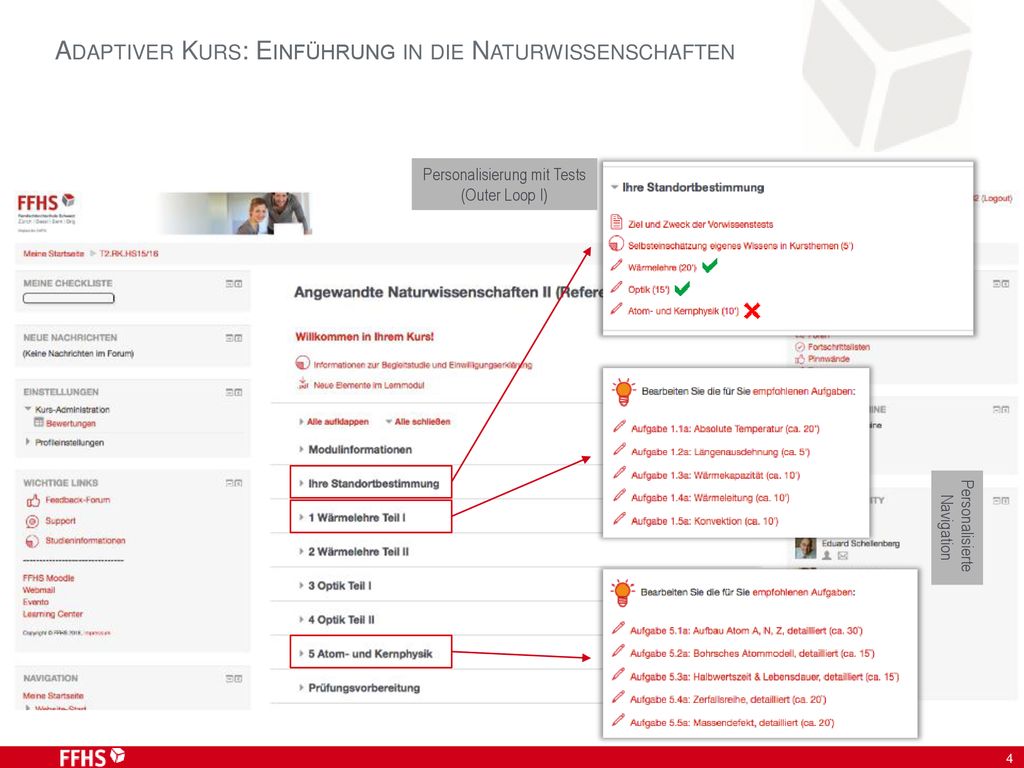
Task: Click the Meine Checkliste block control icons
Action: click(x=234, y=283)
